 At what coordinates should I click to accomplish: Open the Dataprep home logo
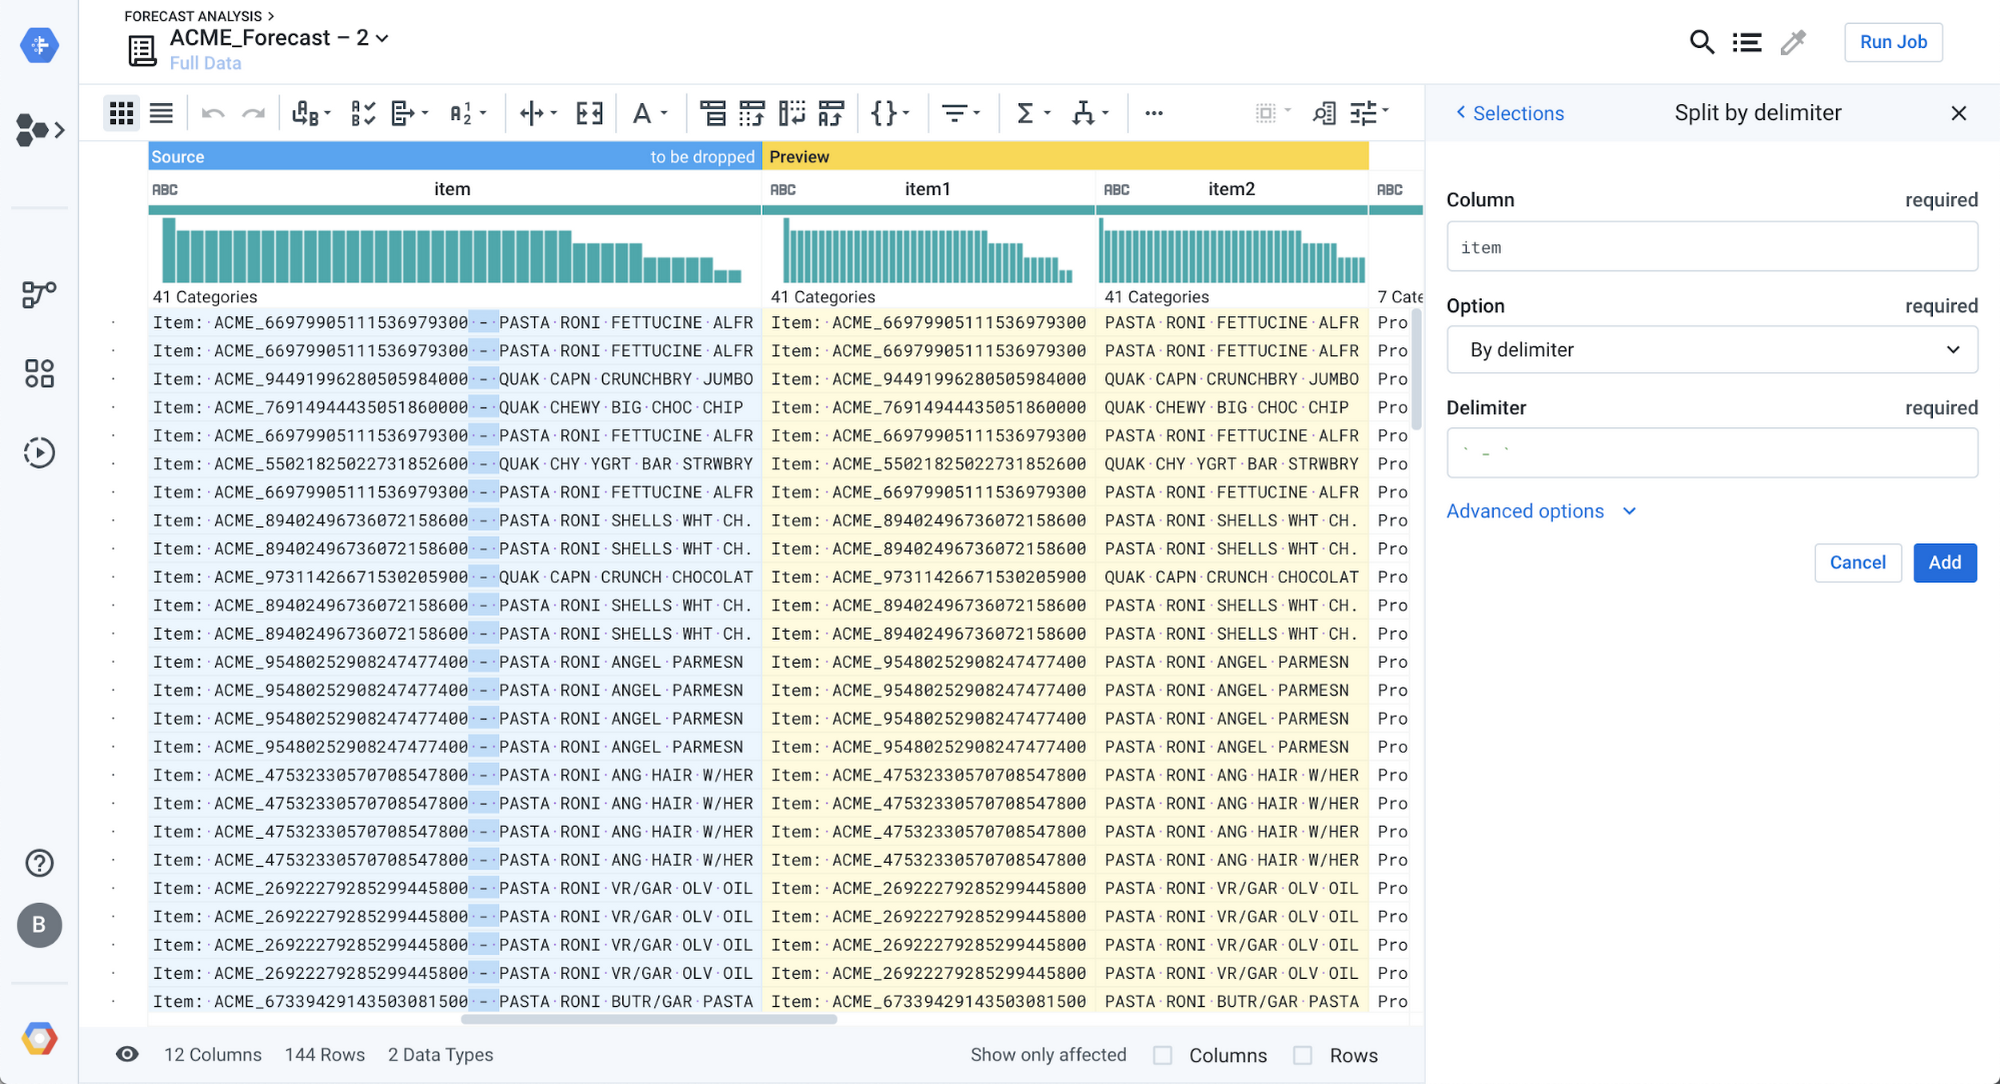pos(39,45)
